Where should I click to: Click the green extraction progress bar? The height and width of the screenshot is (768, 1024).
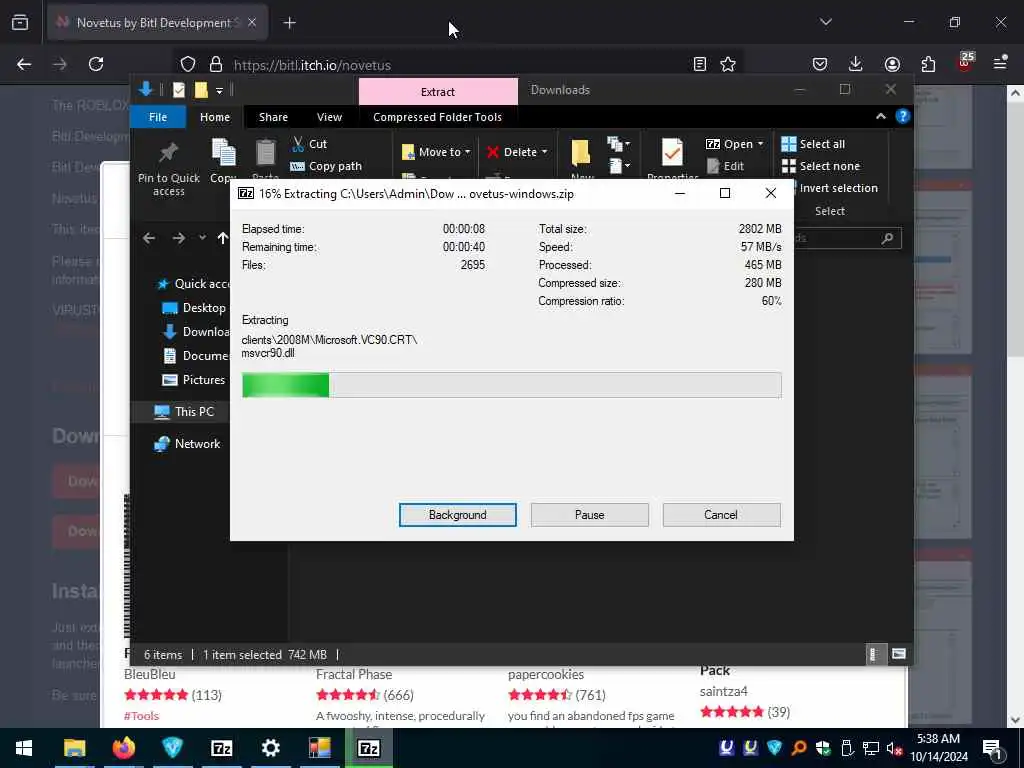click(511, 385)
